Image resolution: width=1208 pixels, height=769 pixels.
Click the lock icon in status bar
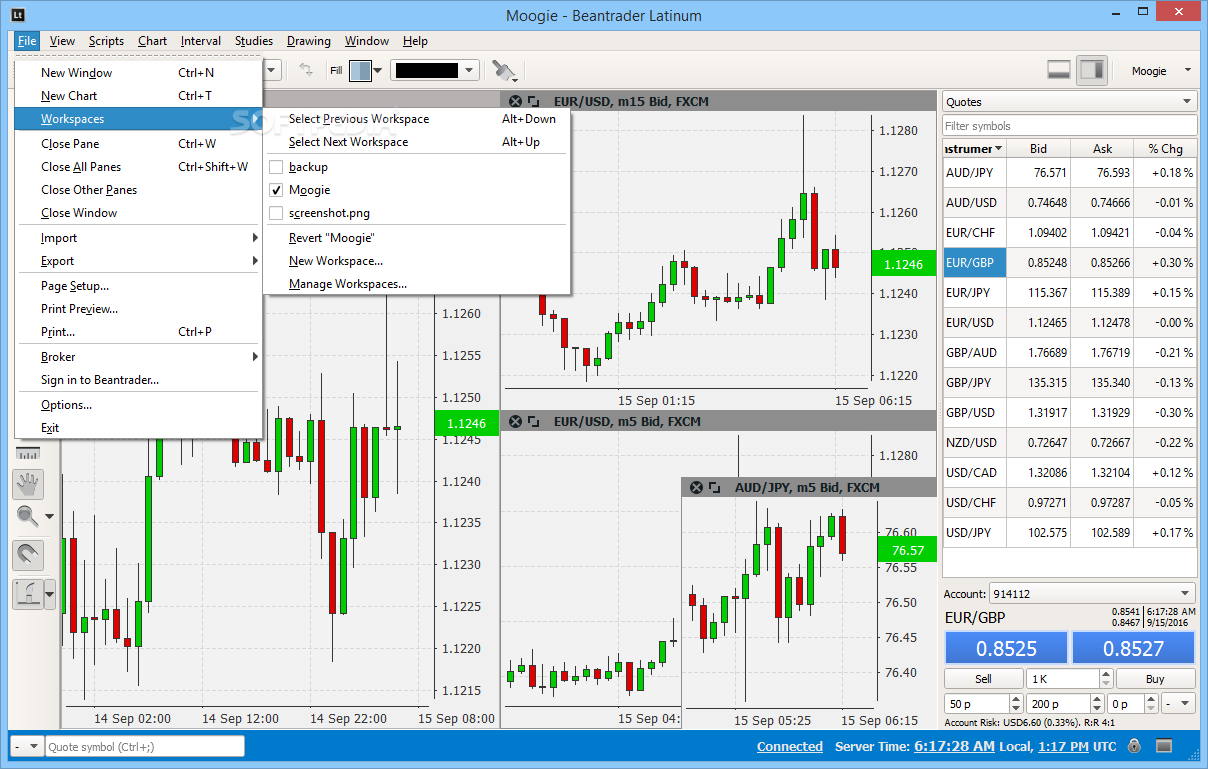(x=1134, y=746)
